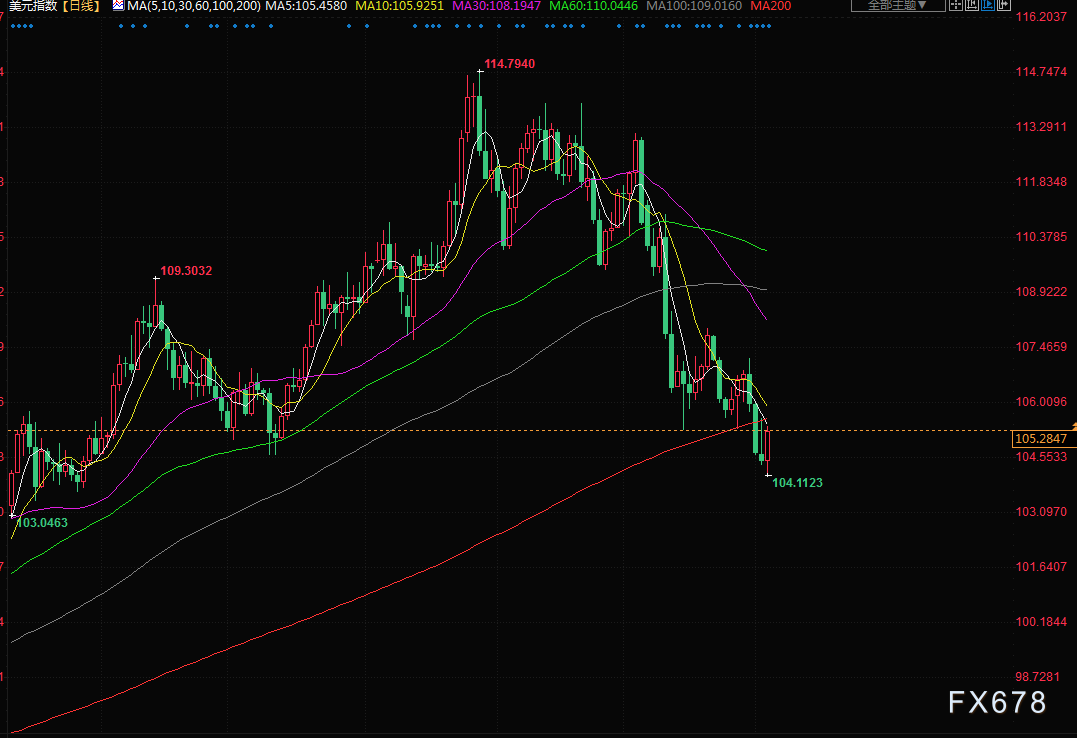Screen dimensions: 1077x738
Task: Click the 113.2911 price axis label
Action: (x=1041, y=126)
